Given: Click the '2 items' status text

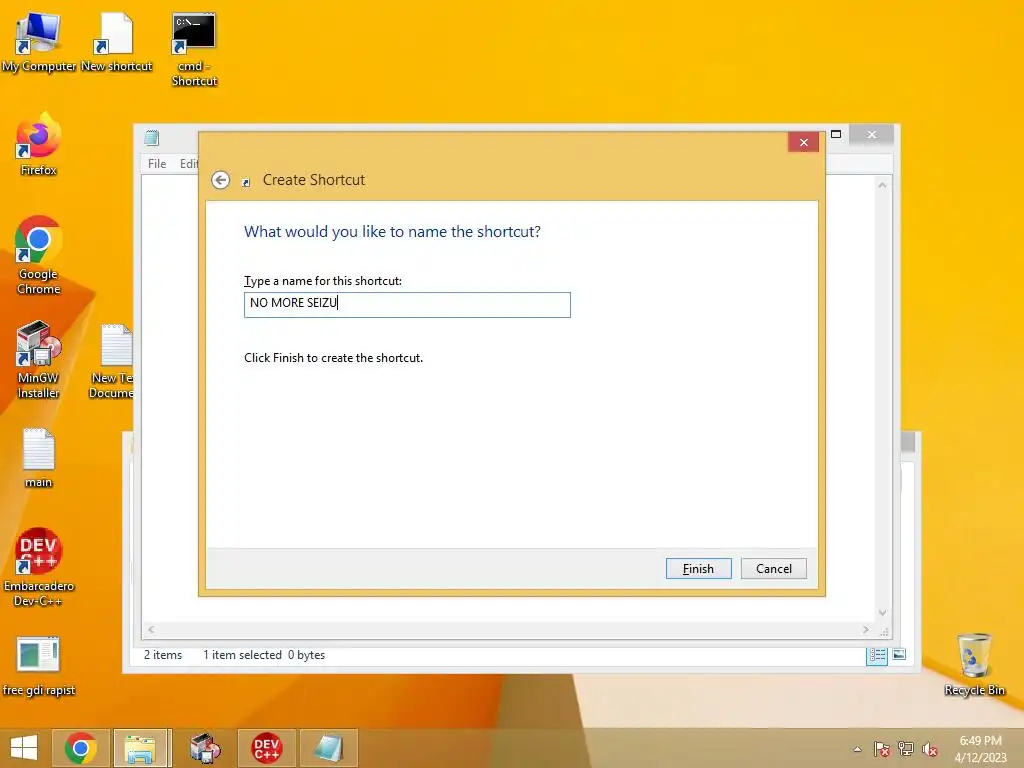Looking at the screenshot, I should tap(163, 655).
